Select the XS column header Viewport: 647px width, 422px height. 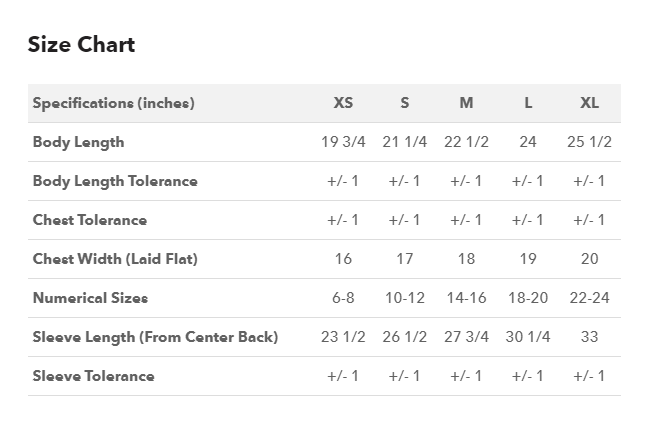pyautogui.click(x=343, y=103)
